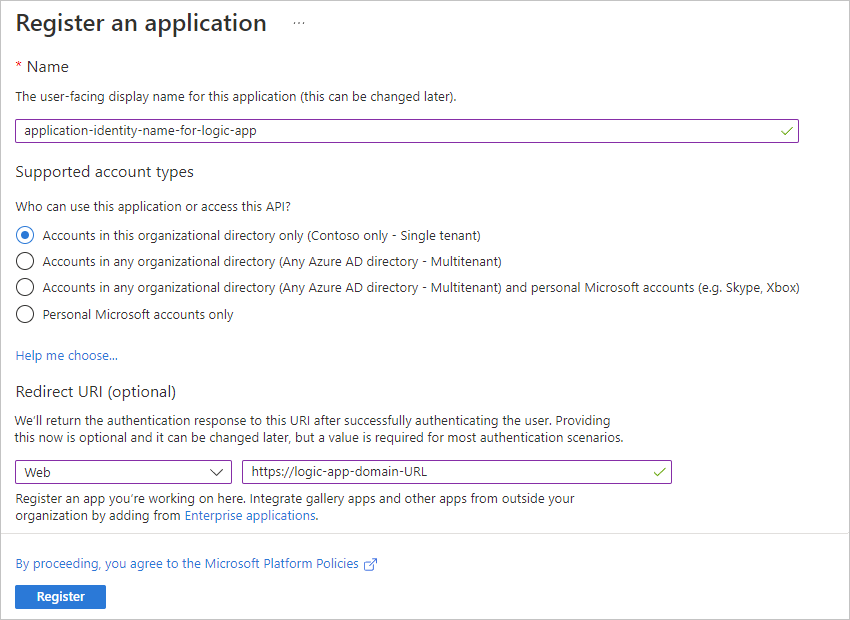850x620 pixels.
Task: Select single tenant Contoso only account option
Action: [26, 236]
